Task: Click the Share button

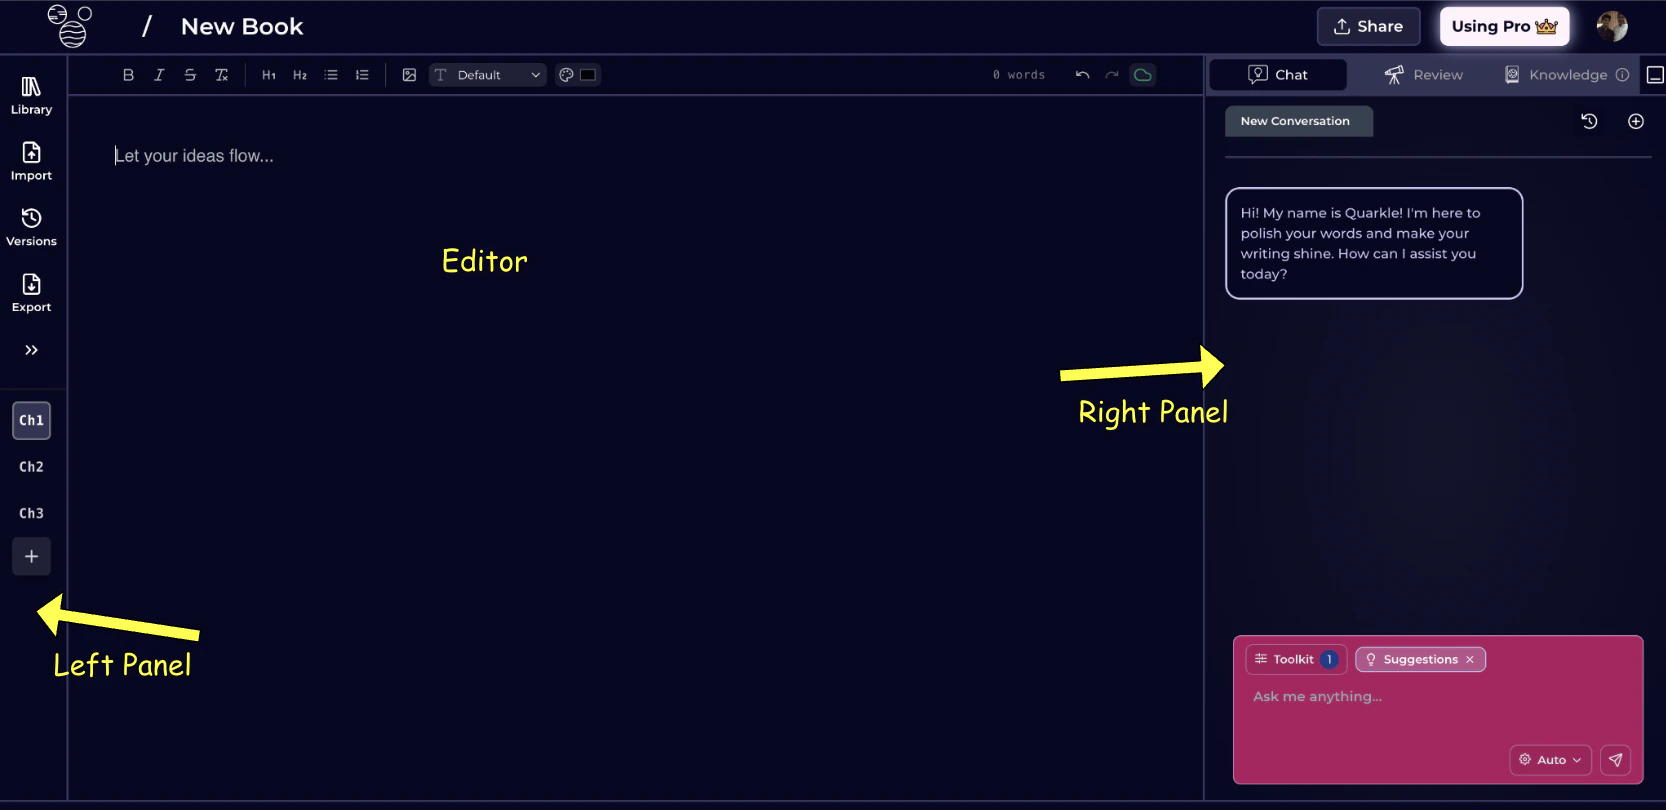Action: click(x=1368, y=27)
